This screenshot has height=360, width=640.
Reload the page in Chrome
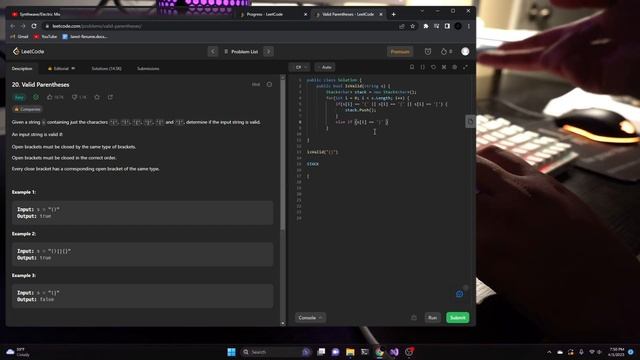click(x=34, y=26)
